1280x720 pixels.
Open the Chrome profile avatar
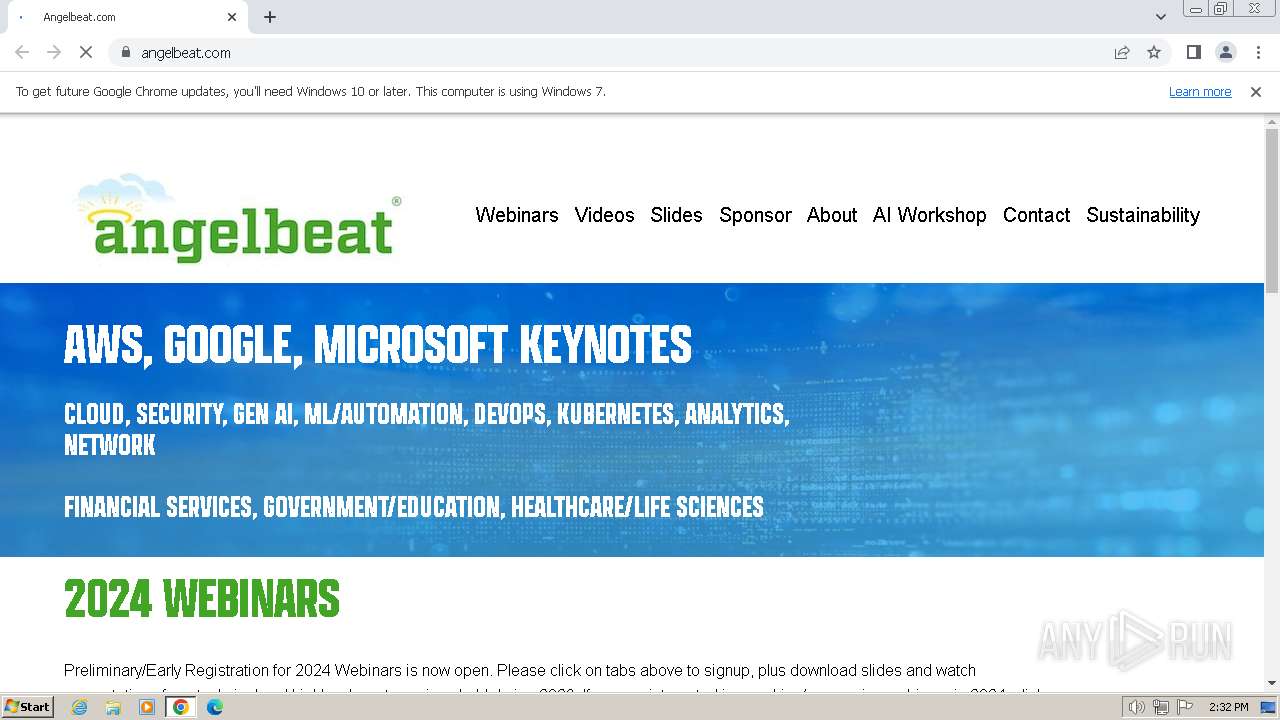click(1225, 52)
